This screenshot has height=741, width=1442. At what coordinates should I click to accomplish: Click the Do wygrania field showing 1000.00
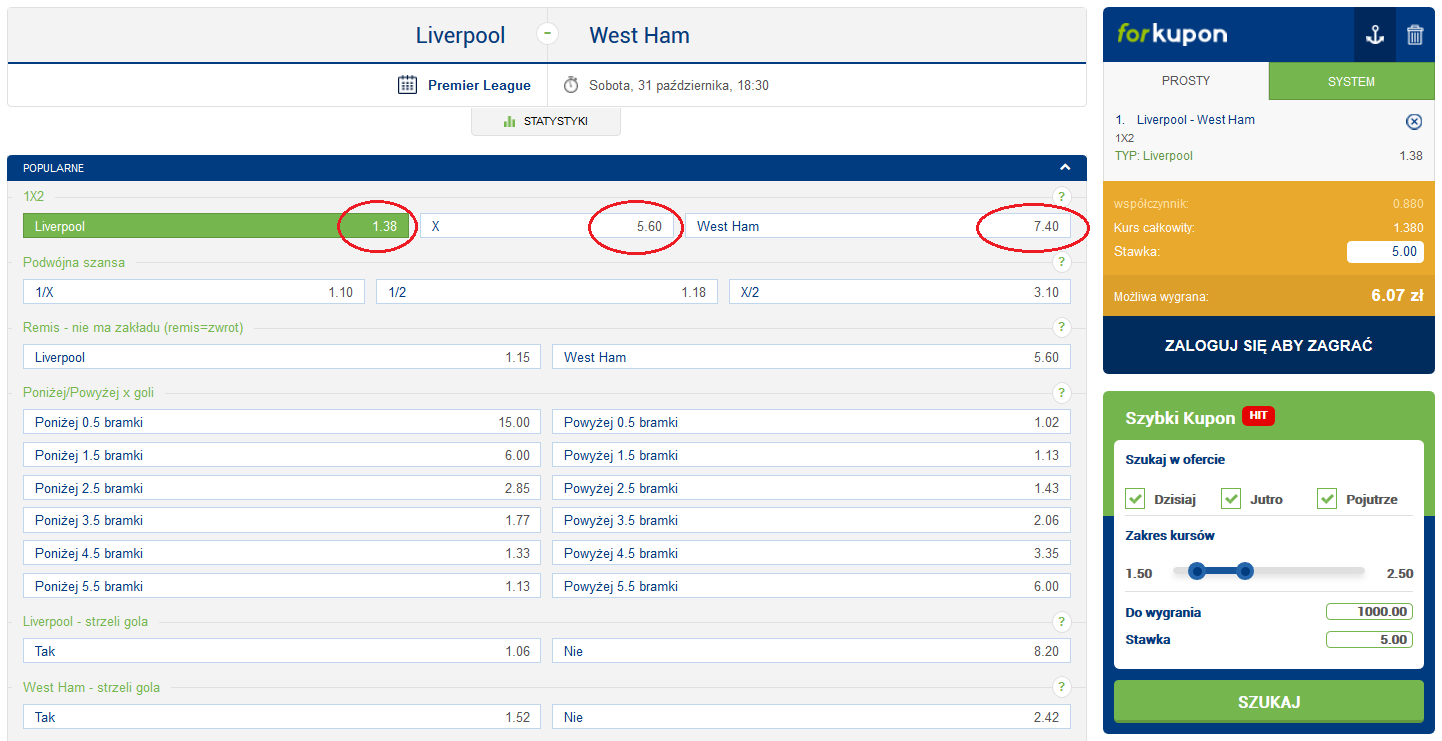click(x=1369, y=612)
